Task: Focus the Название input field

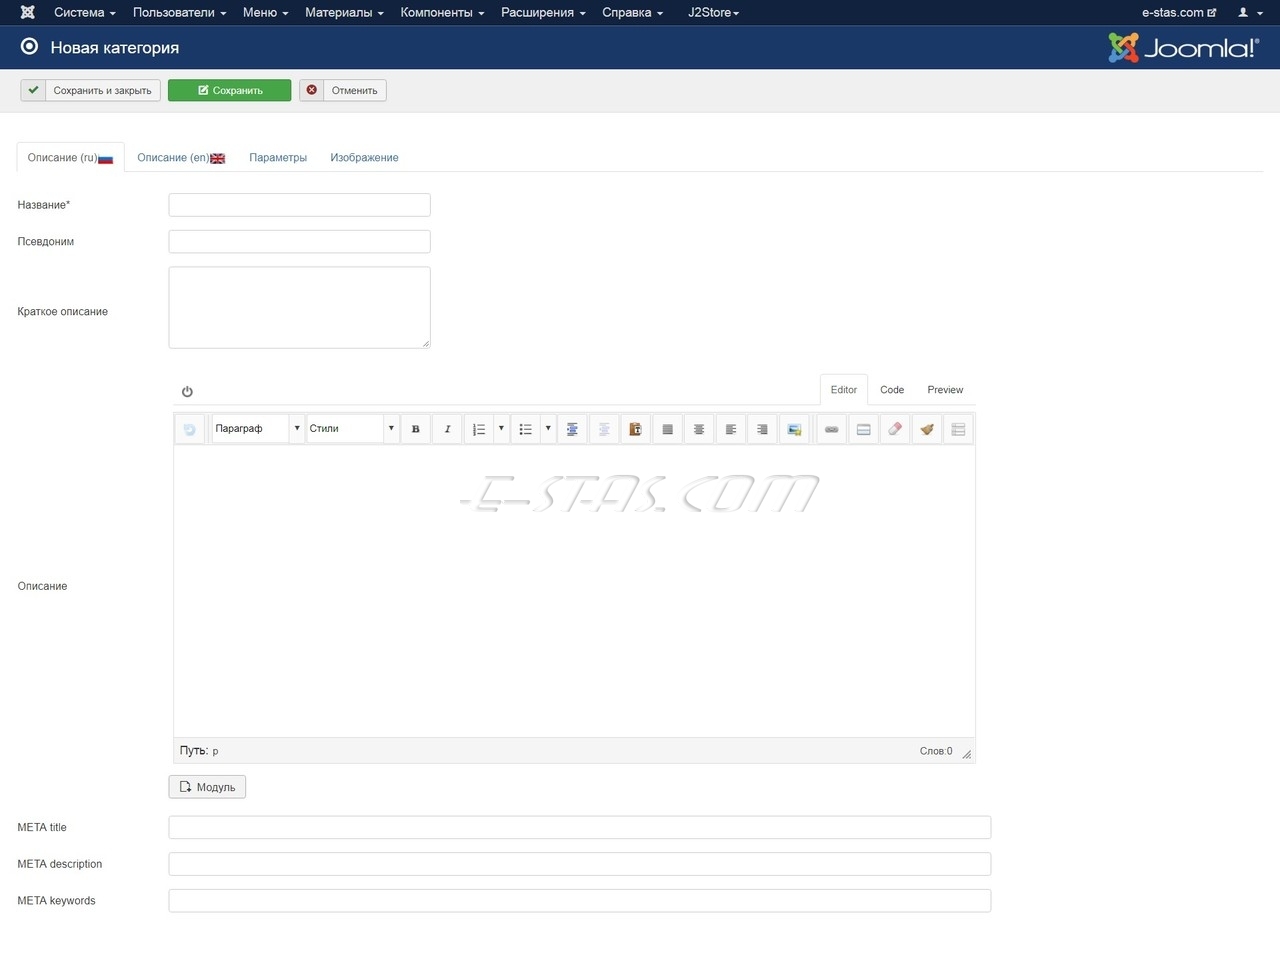Action: coord(300,205)
